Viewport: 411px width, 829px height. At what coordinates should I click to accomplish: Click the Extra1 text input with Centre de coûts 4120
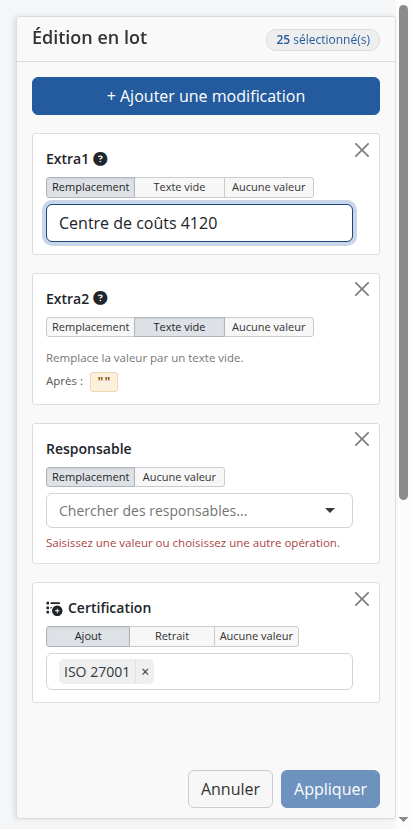click(199, 223)
